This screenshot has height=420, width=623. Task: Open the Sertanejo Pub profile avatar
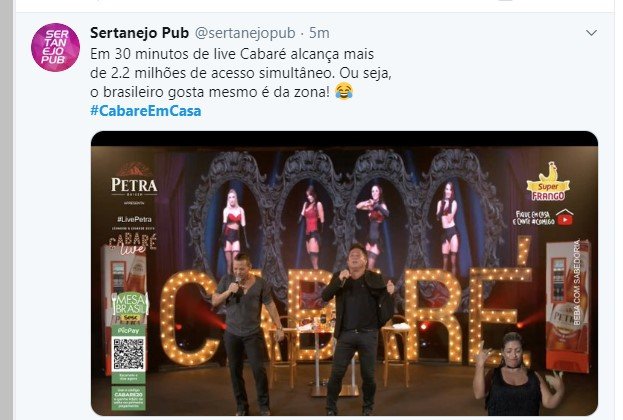pos(55,47)
